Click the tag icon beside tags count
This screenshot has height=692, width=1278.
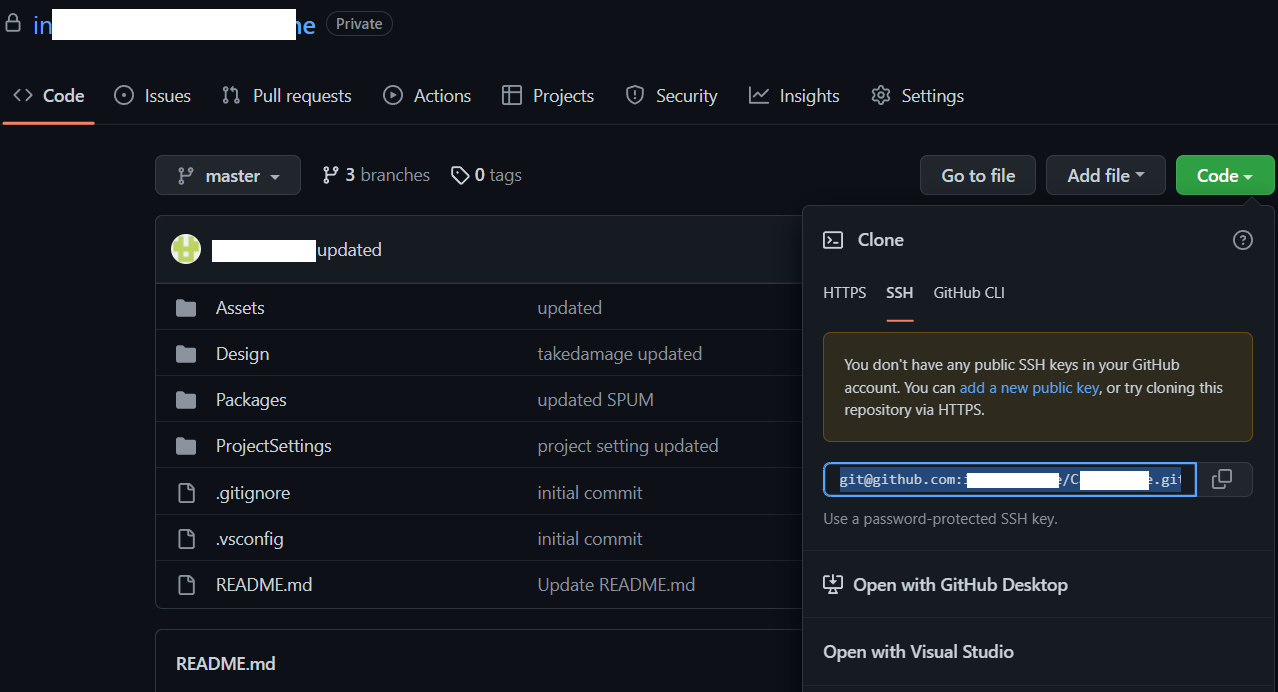[460, 176]
